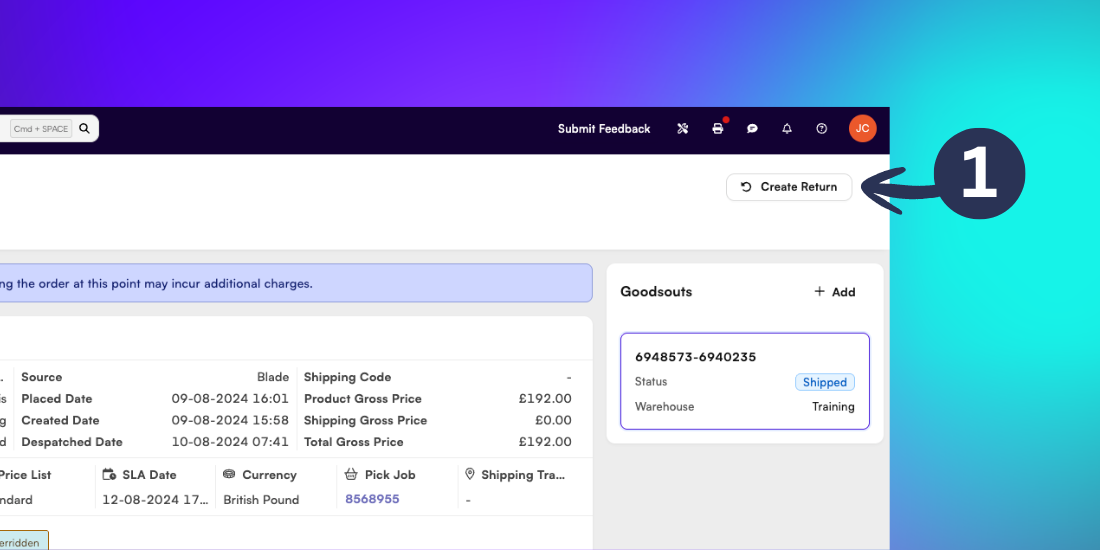Click Despatched Date value 10-08-2024 07:41
1100x550 pixels.
point(230,443)
